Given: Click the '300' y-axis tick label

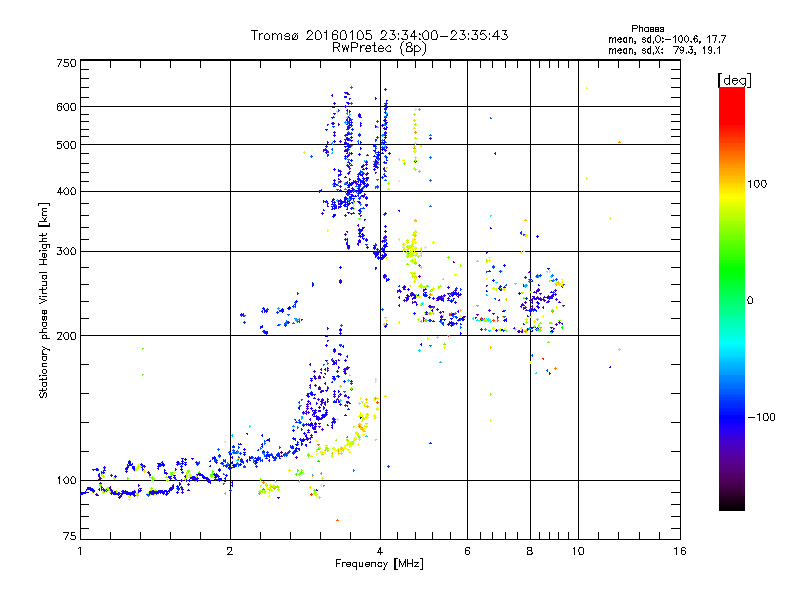Looking at the screenshot, I should pos(66,252).
